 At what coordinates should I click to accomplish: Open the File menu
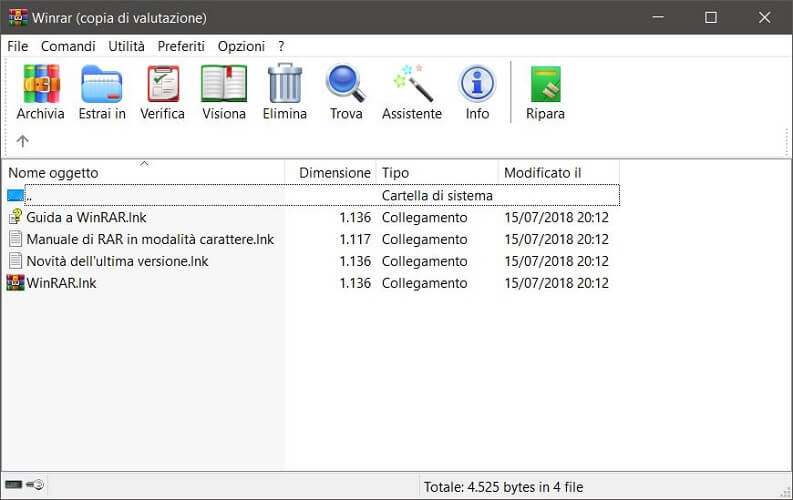coord(18,46)
